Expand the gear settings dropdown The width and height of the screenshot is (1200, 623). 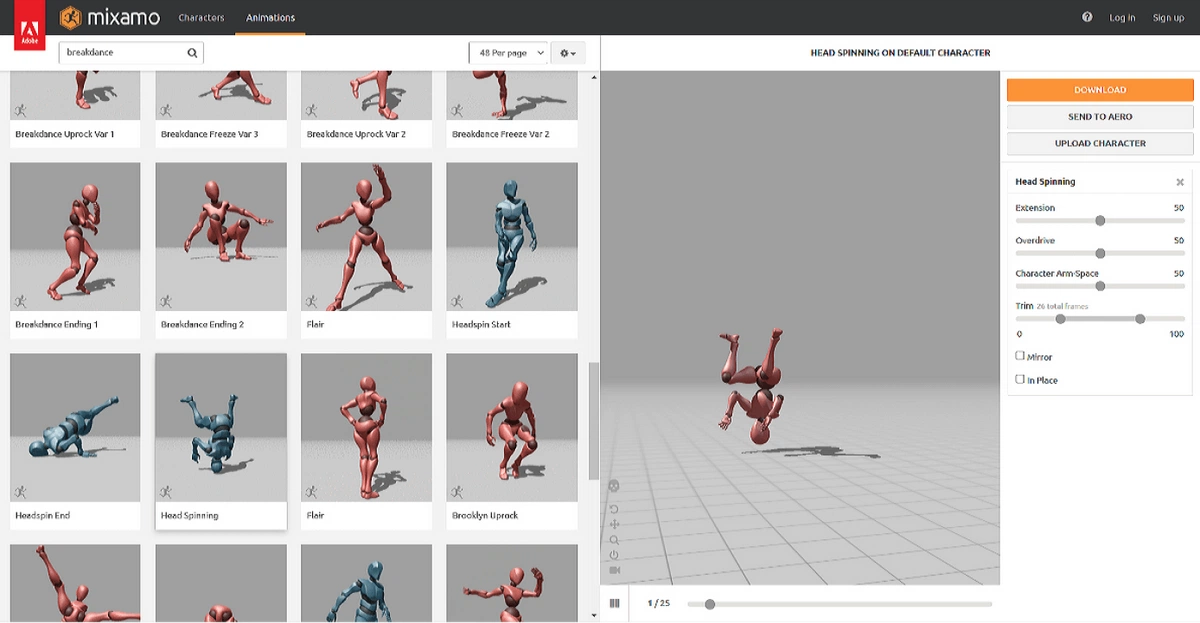coord(568,53)
